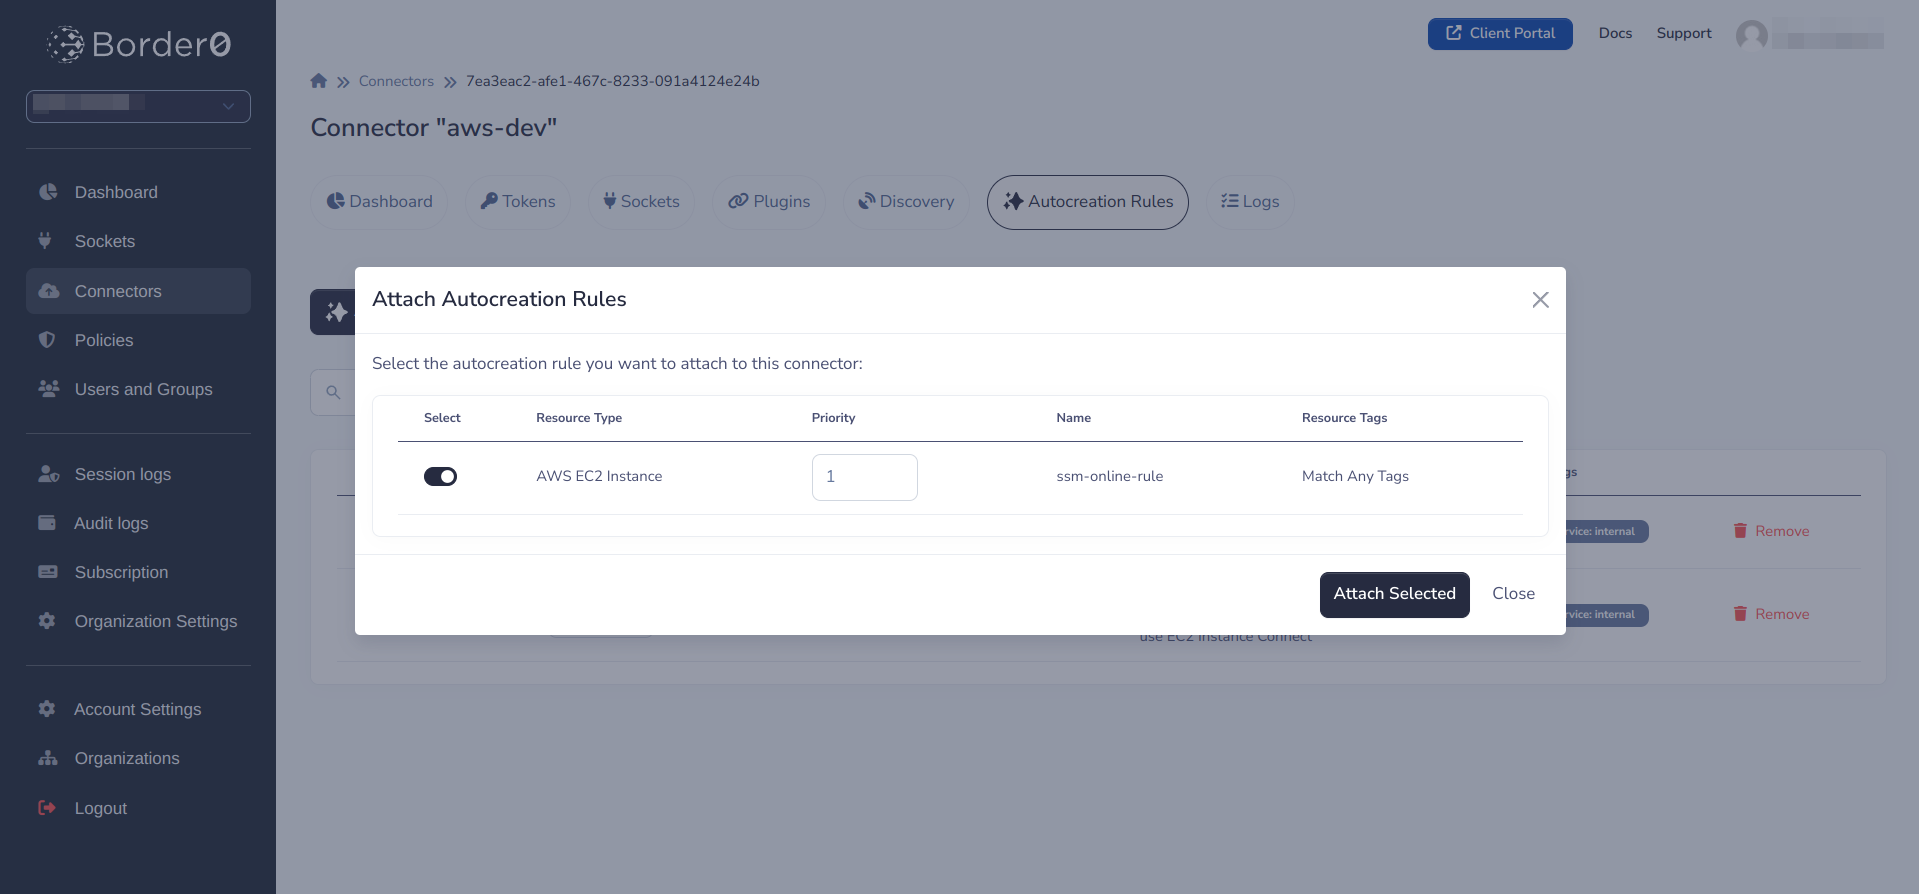Click the Connectors breadcrumb link
The image size is (1919, 894).
click(x=396, y=81)
